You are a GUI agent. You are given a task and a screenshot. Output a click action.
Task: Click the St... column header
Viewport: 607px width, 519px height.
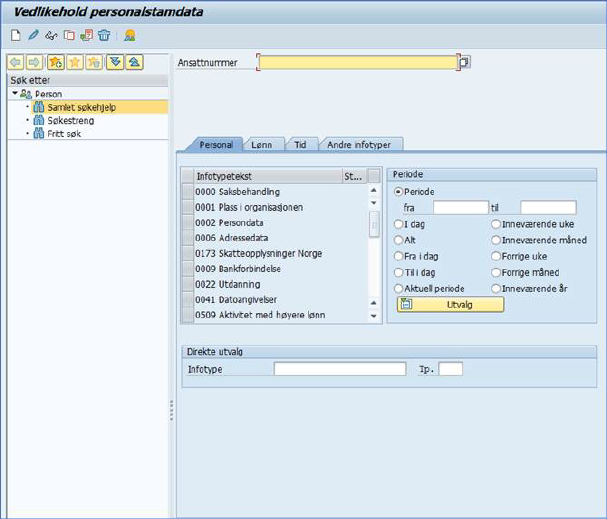click(355, 176)
